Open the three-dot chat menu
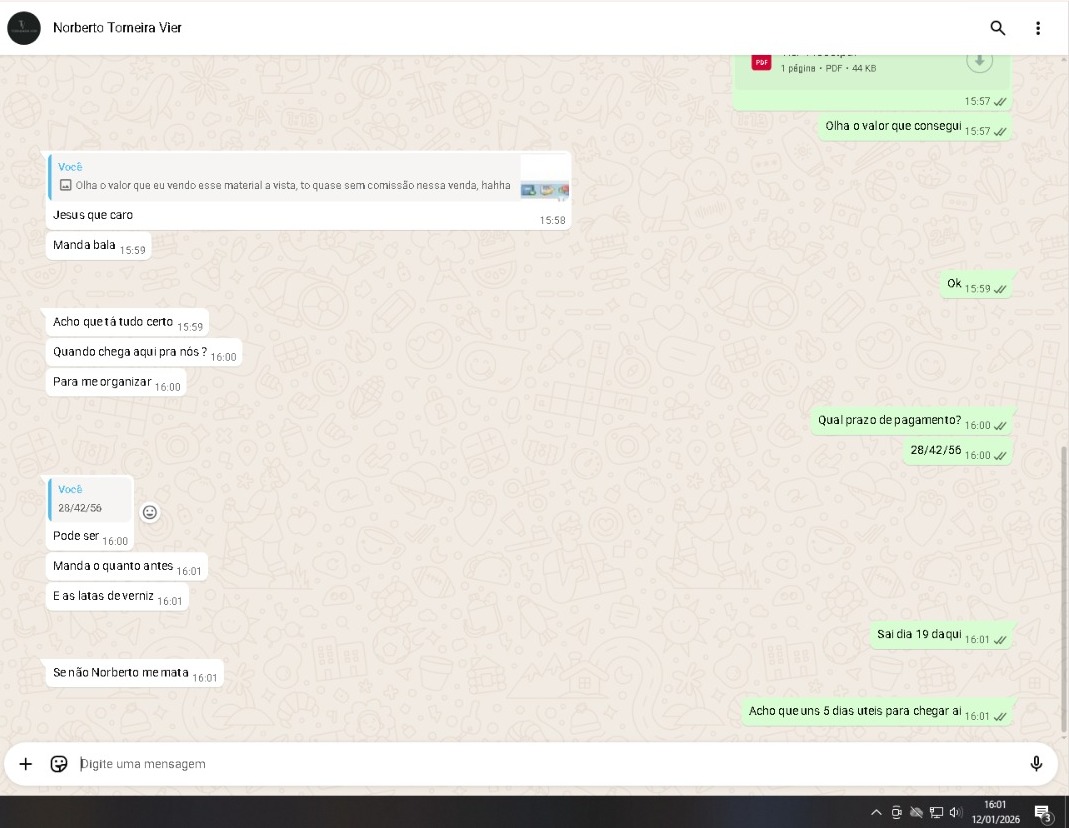The image size is (1069, 828). click(1038, 28)
